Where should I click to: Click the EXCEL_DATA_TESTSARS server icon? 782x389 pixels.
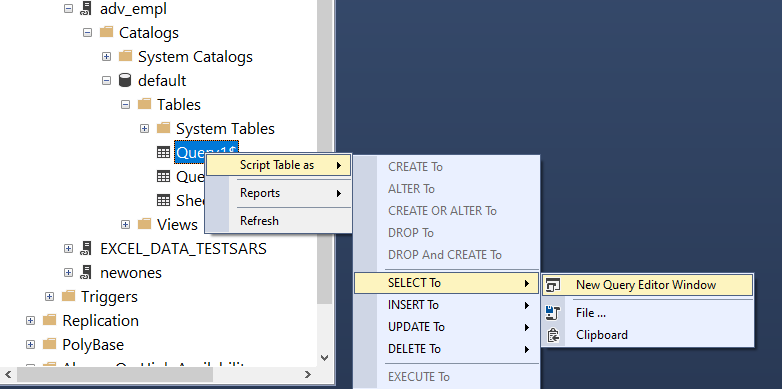(x=86, y=248)
